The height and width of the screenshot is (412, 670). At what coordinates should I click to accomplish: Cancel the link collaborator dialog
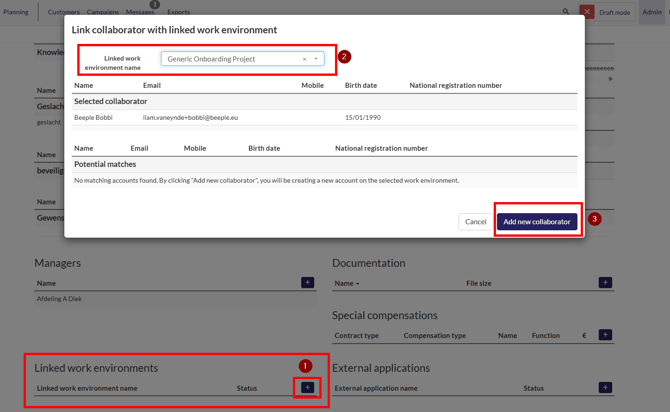coord(475,222)
